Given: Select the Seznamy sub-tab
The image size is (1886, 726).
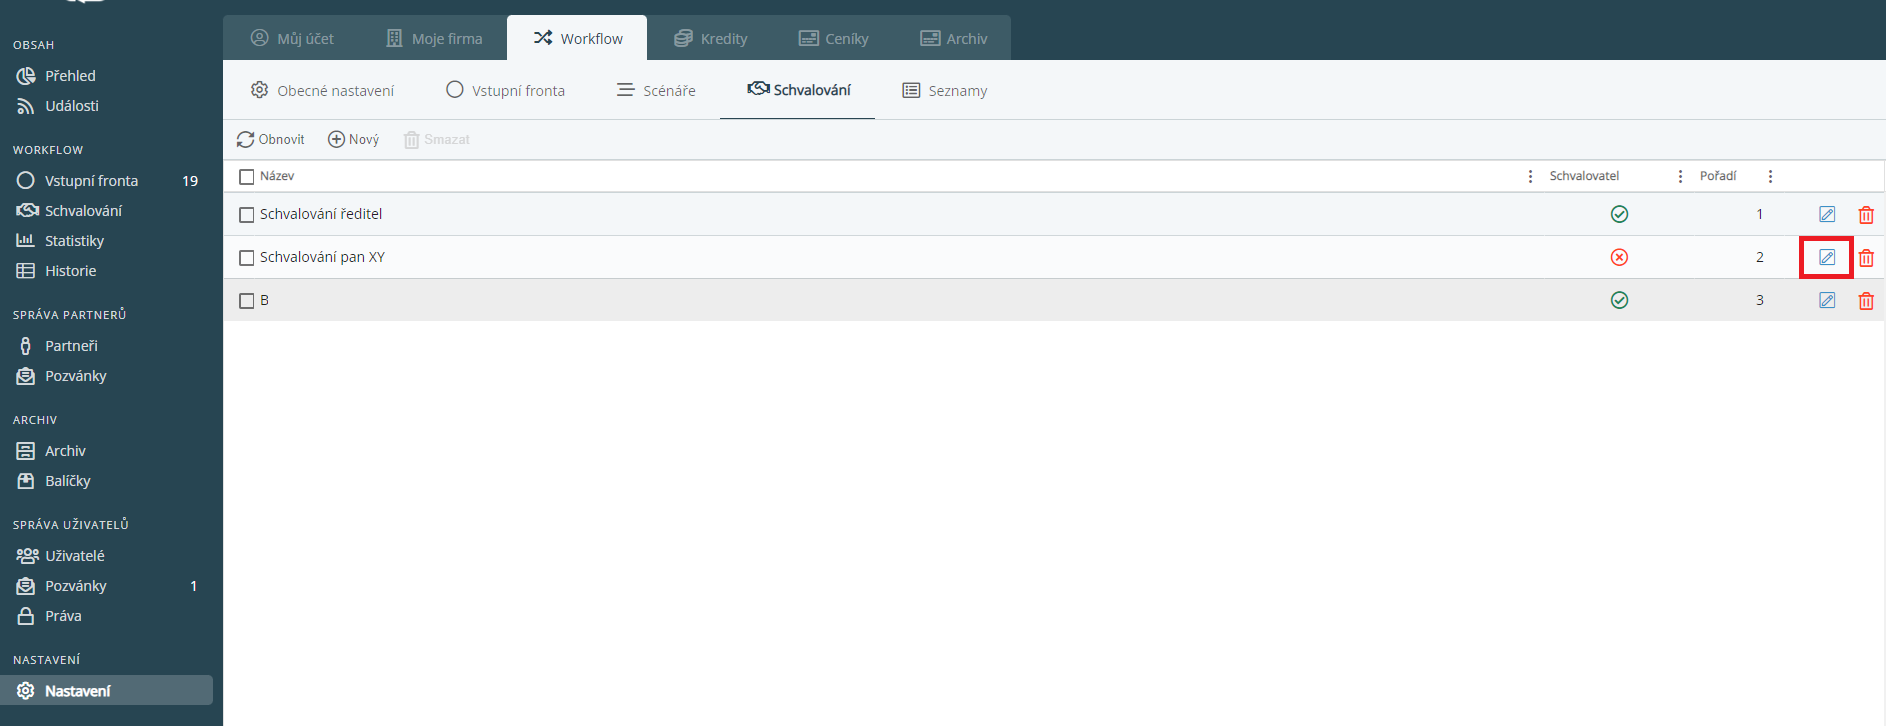Looking at the screenshot, I should 945,91.
